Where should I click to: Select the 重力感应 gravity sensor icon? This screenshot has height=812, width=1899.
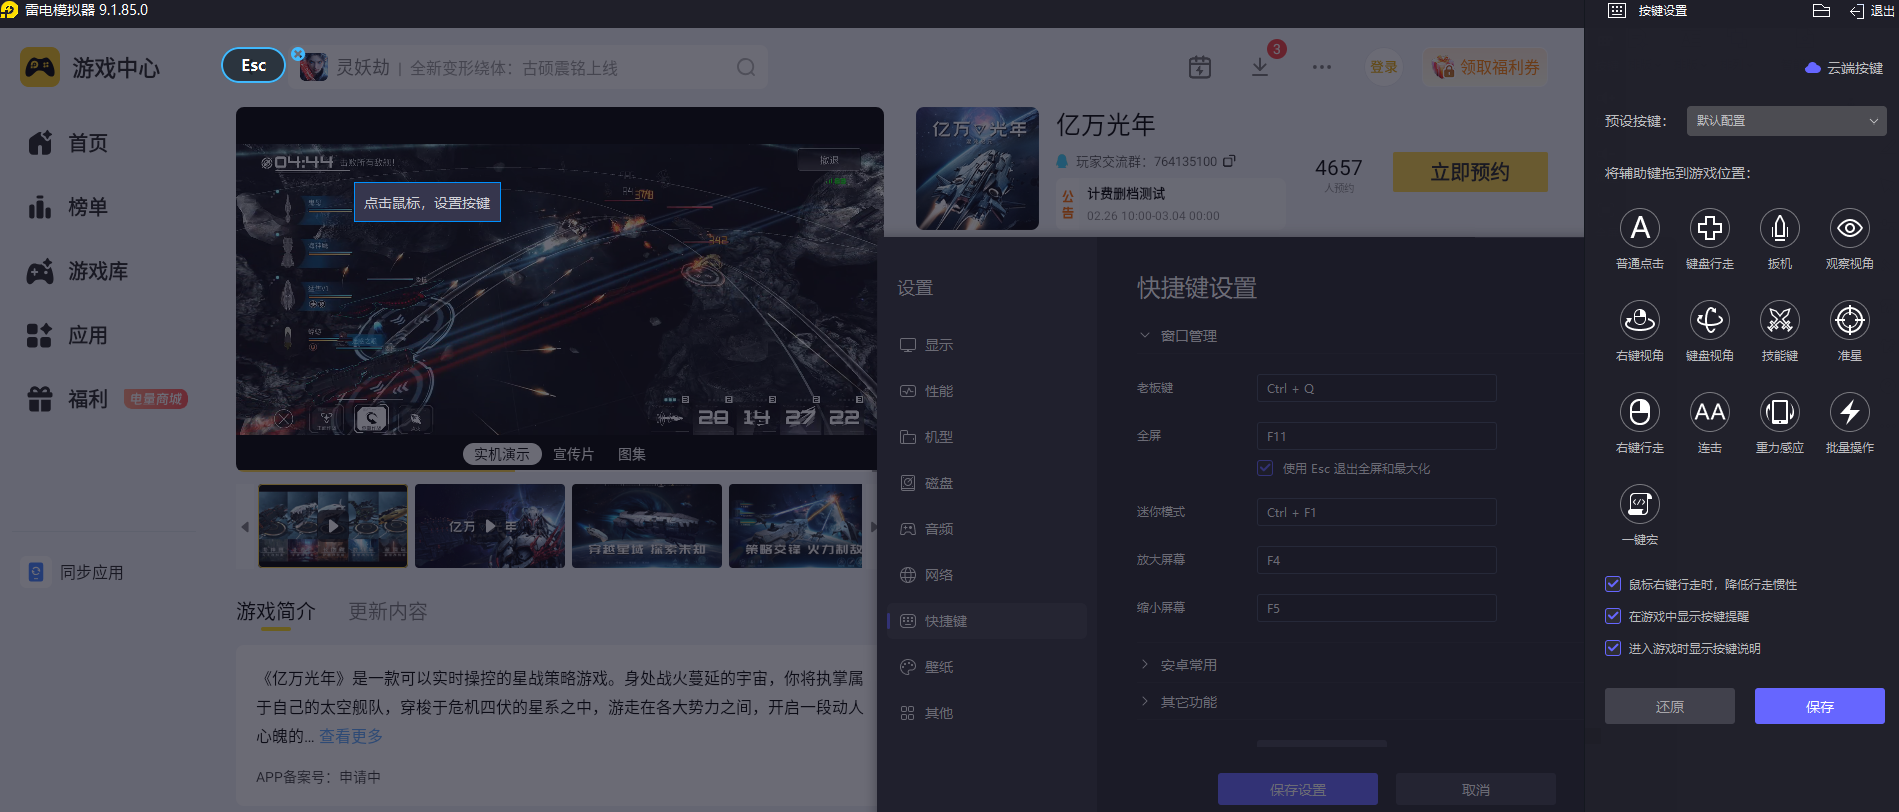point(1779,413)
